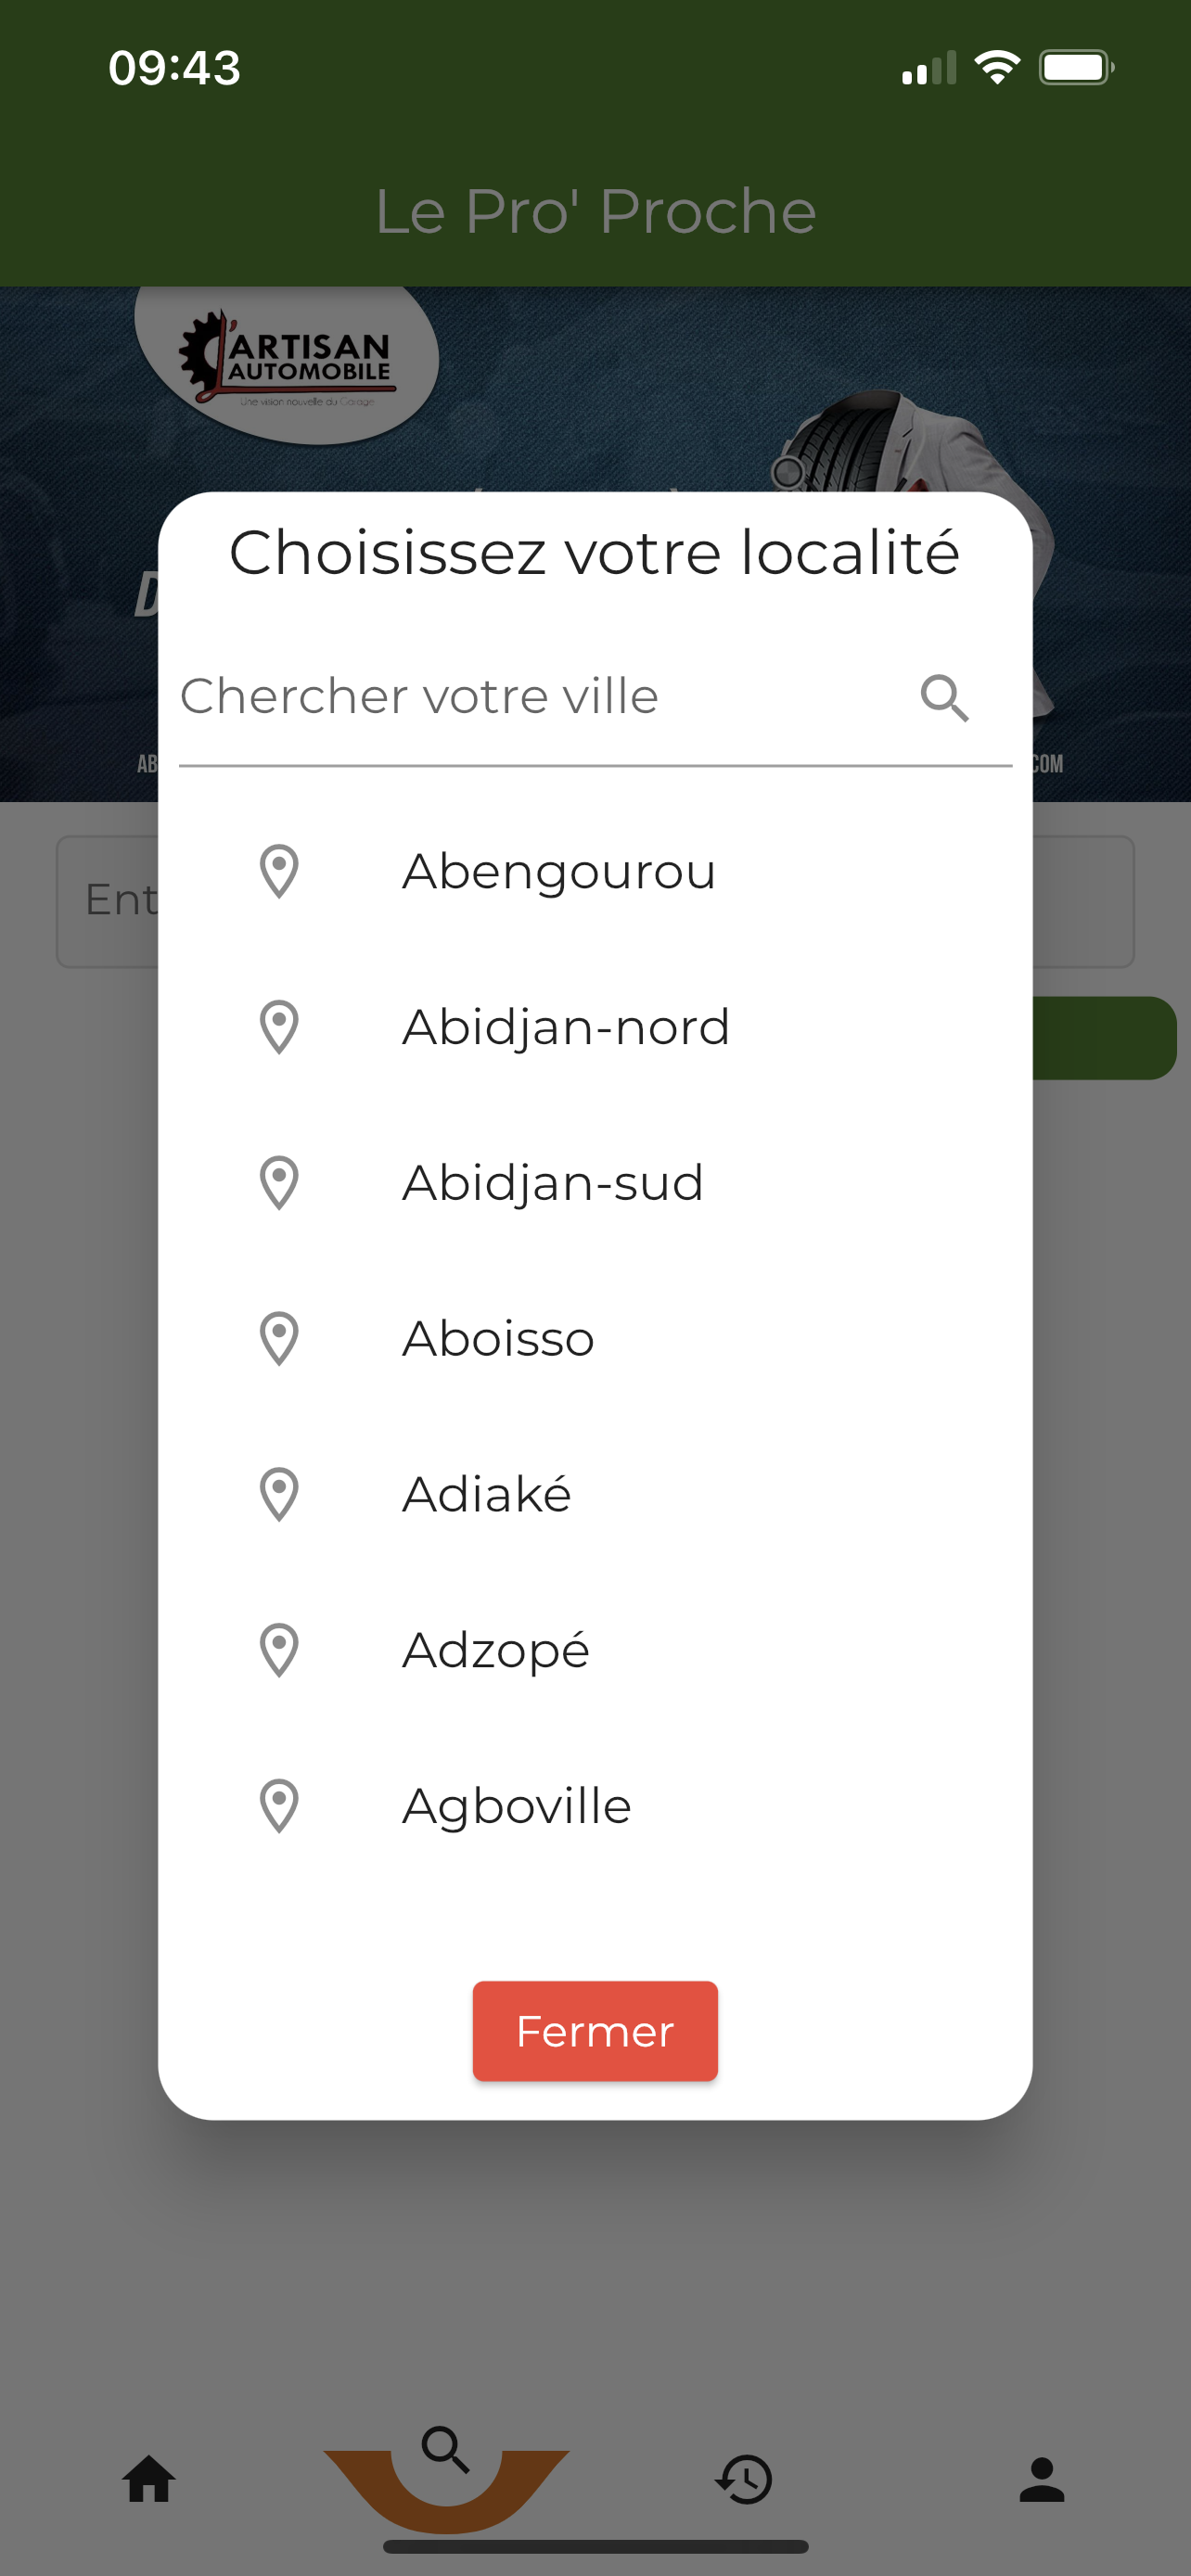The width and height of the screenshot is (1191, 2576).
Task: Click the location pin beside Abengourou
Action: [x=279, y=871]
